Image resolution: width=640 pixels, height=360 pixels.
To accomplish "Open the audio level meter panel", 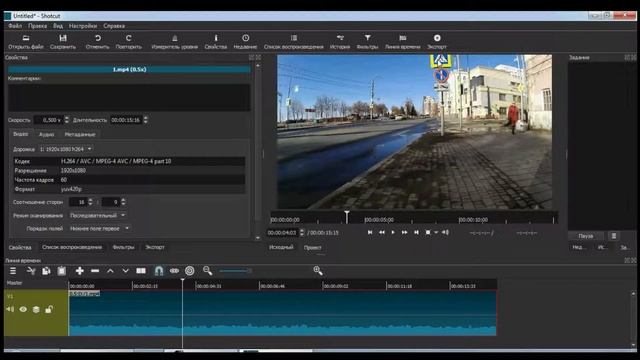I will coord(175,42).
